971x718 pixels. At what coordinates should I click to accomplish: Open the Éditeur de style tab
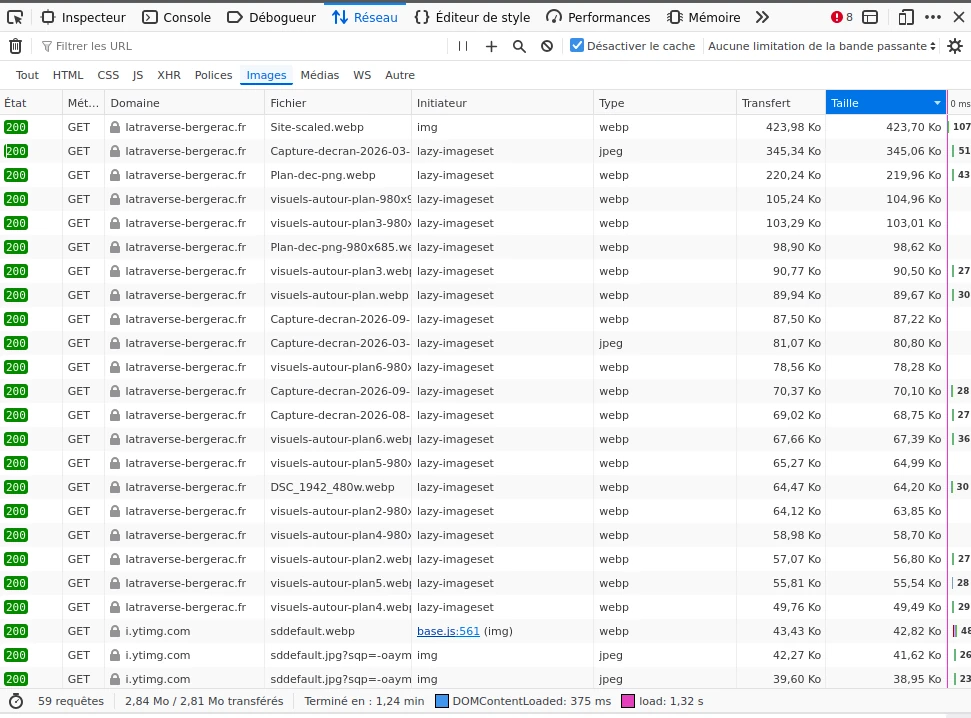(x=472, y=17)
